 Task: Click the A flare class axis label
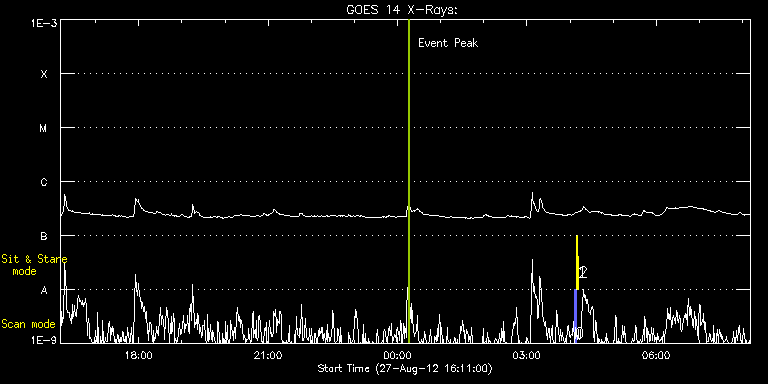(44, 290)
